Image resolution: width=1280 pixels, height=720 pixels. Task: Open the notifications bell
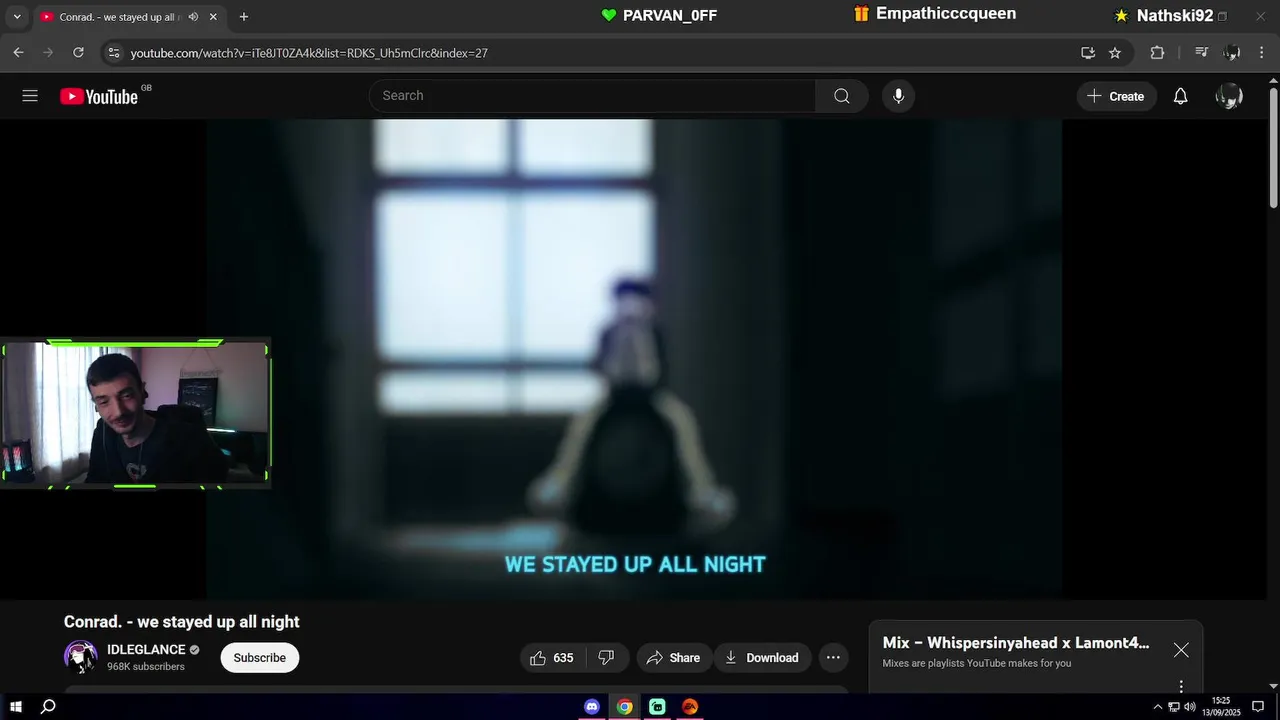(x=1180, y=96)
